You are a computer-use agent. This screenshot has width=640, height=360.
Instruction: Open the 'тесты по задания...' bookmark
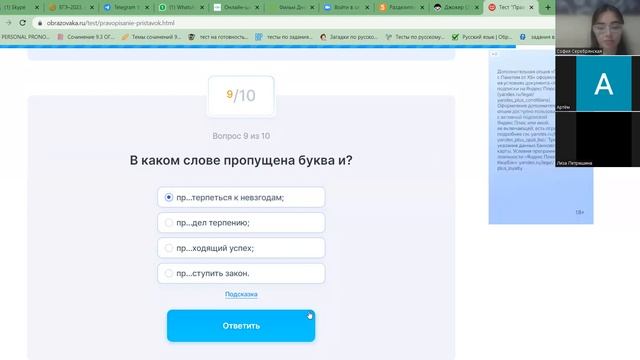[x=284, y=37]
